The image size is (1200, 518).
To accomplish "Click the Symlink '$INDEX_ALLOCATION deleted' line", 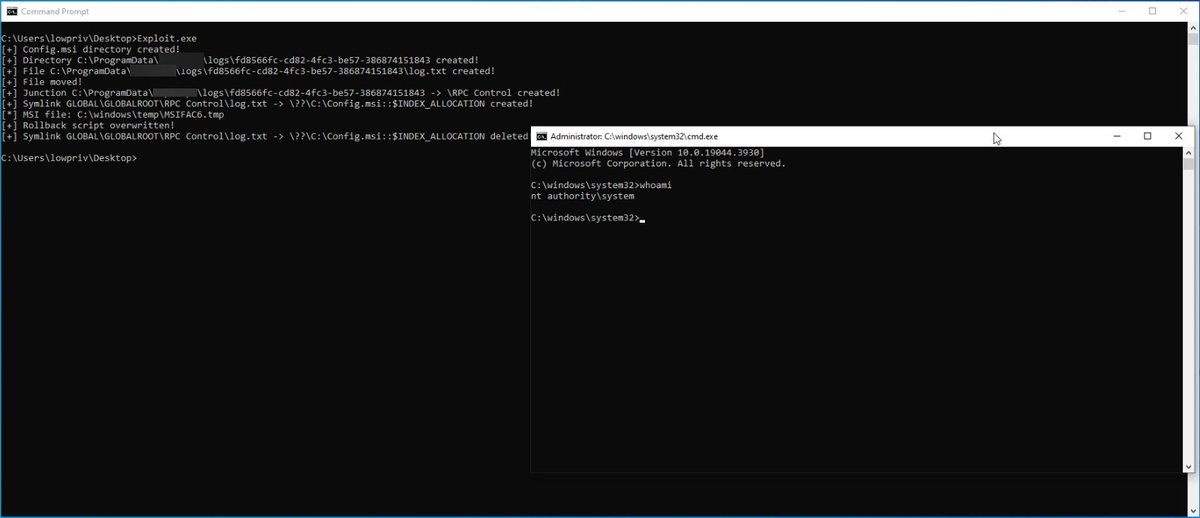I will pos(265,137).
